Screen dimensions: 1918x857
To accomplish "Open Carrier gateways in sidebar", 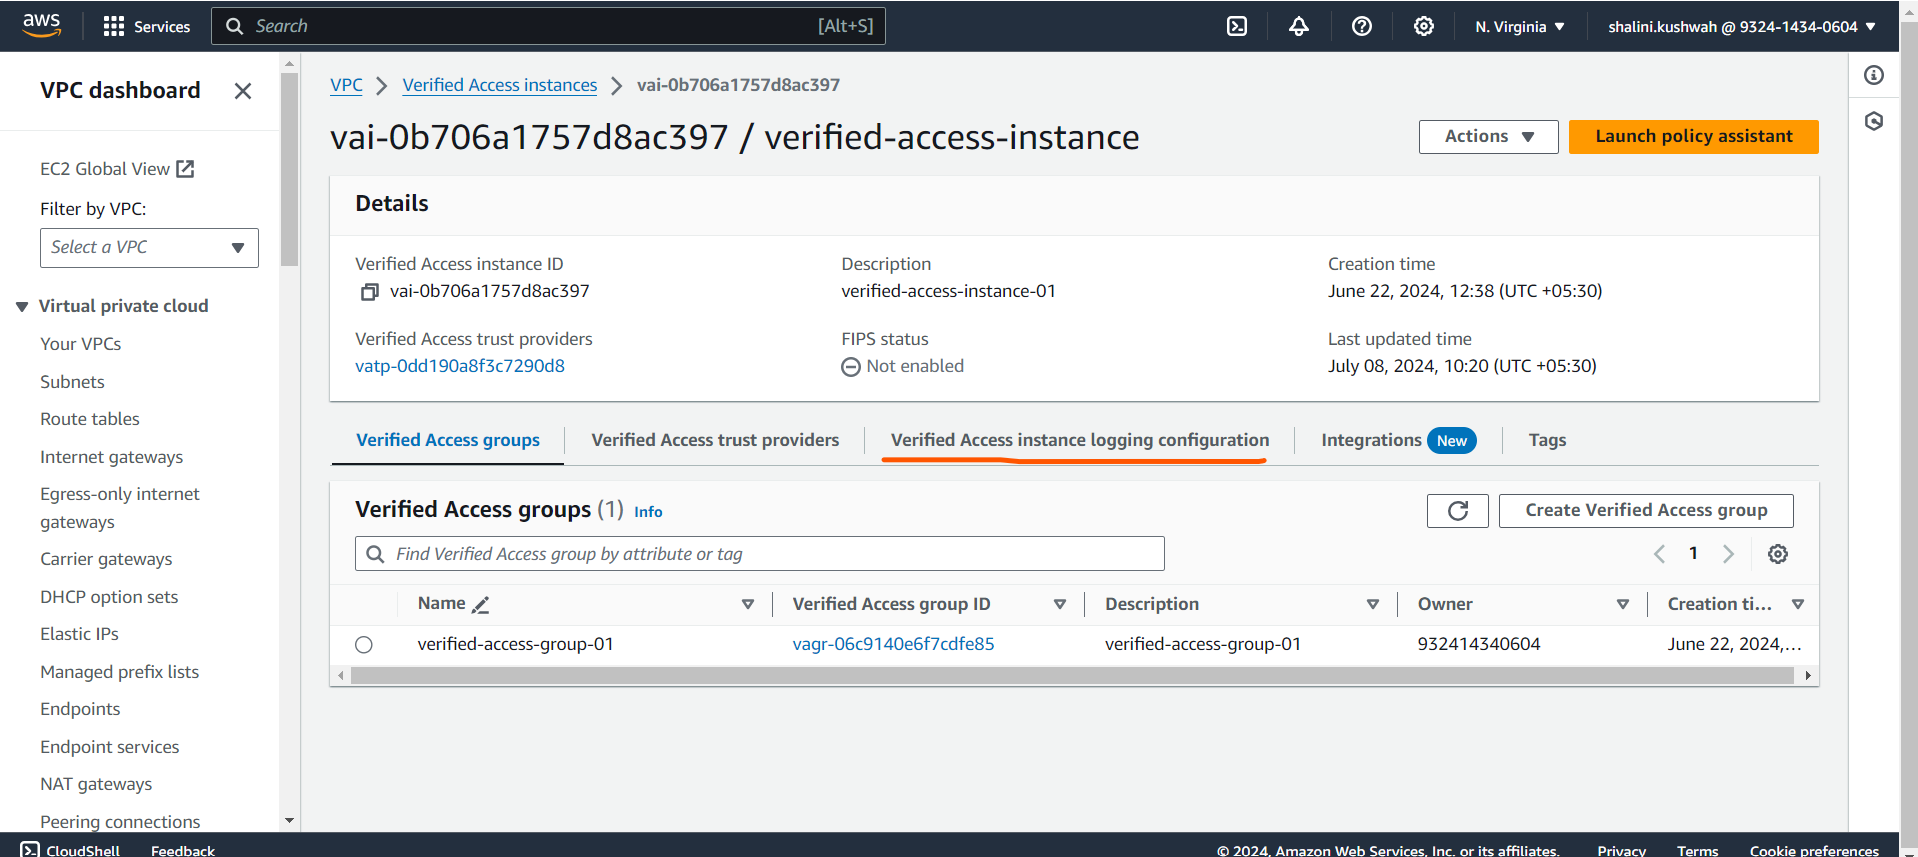I will [106, 560].
